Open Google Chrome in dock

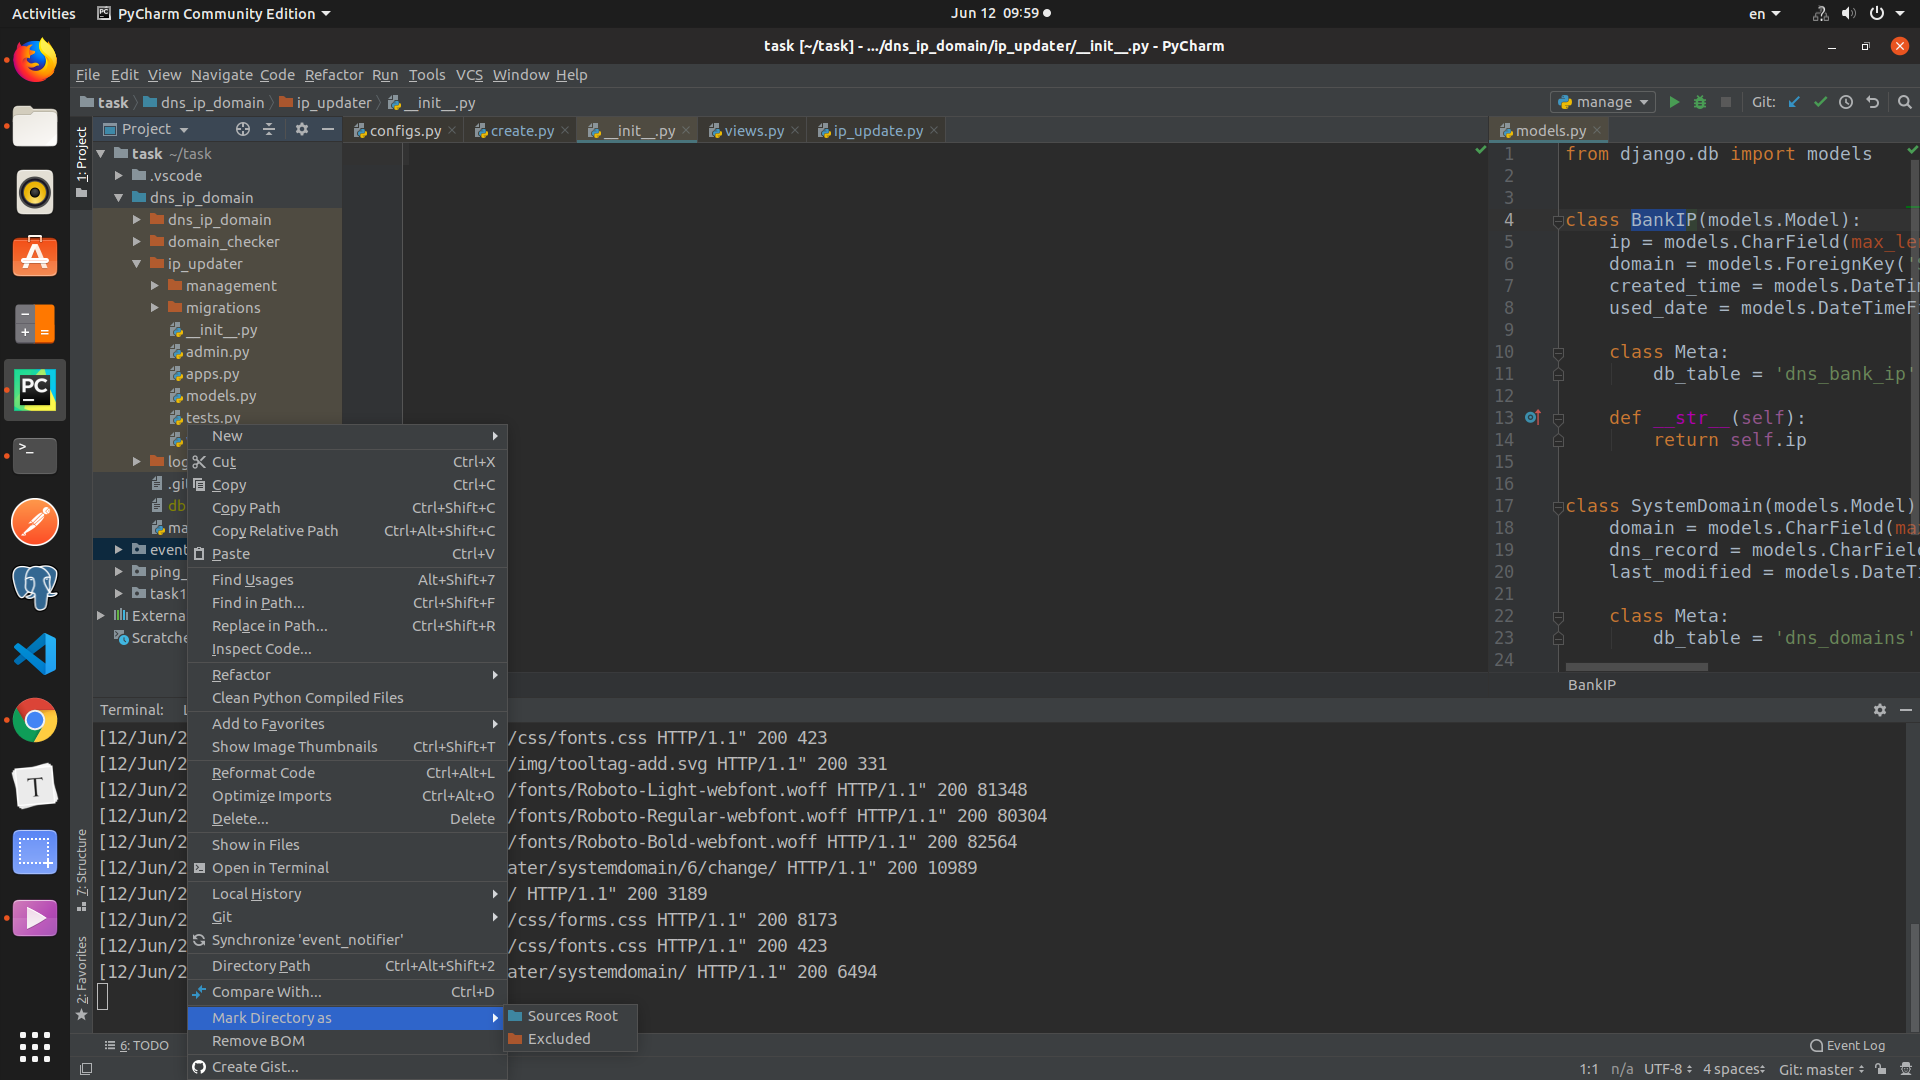tap(35, 720)
